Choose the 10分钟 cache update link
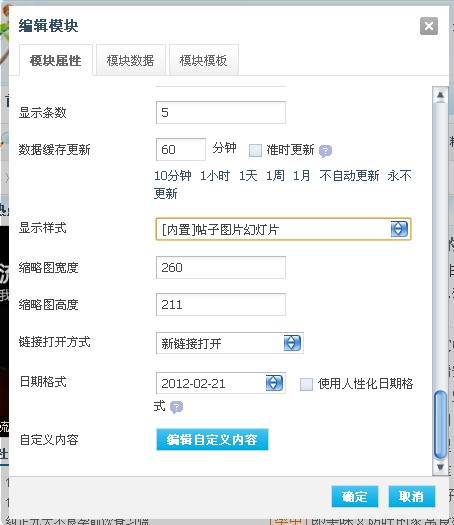Image resolution: width=454 pixels, height=525 pixels. point(172,176)
